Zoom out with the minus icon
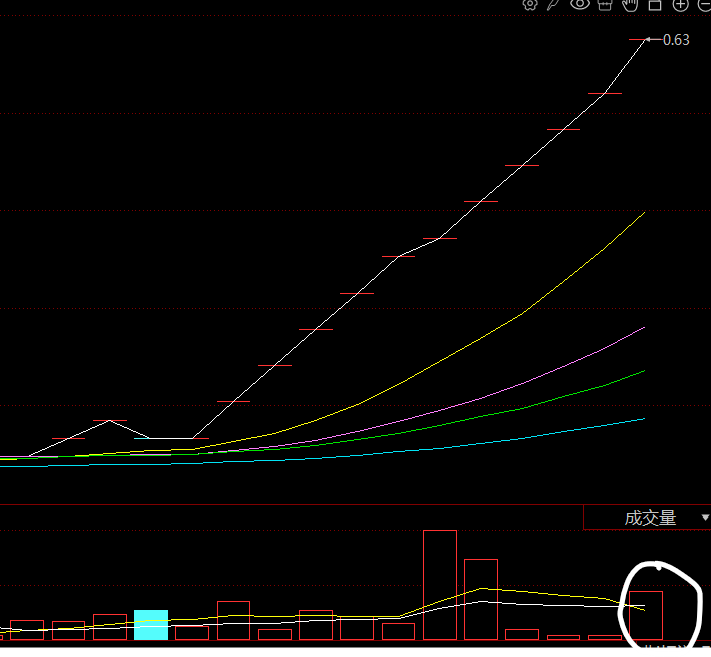Image resolution: width=711 pixels, height=657 pixels. (704, 5)
